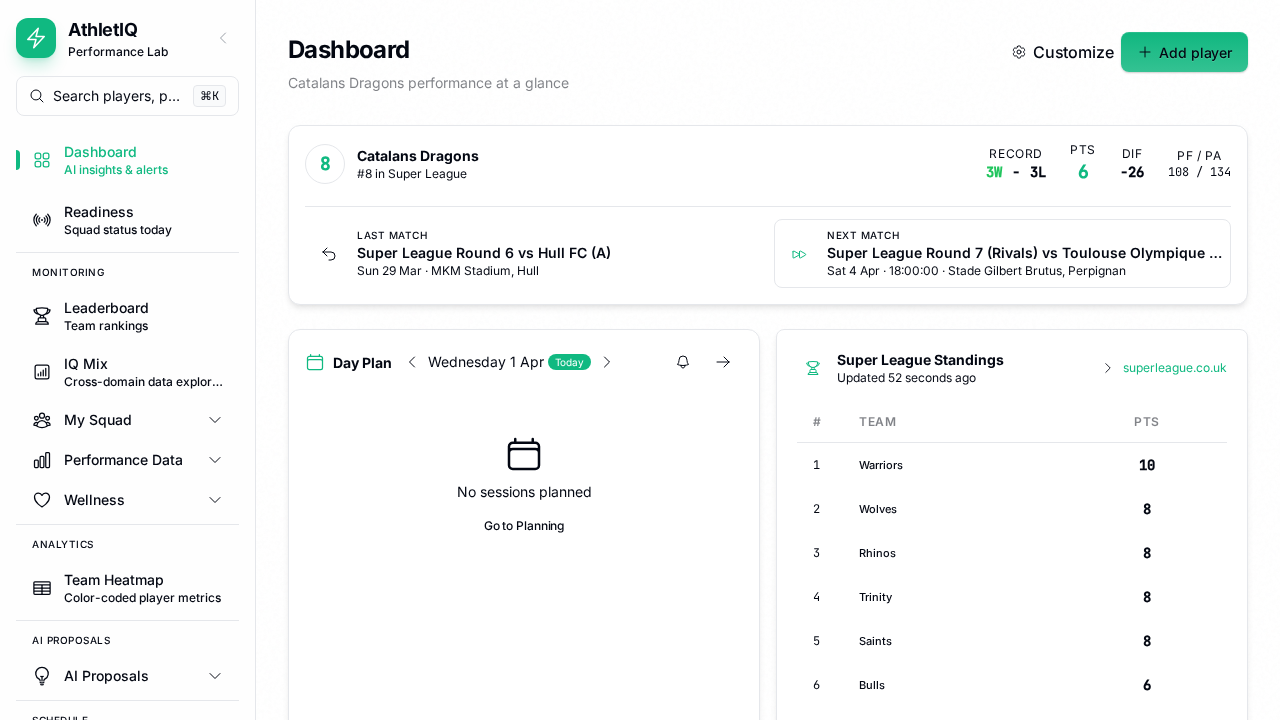Click the search players input field

click(x=127, y=96)
